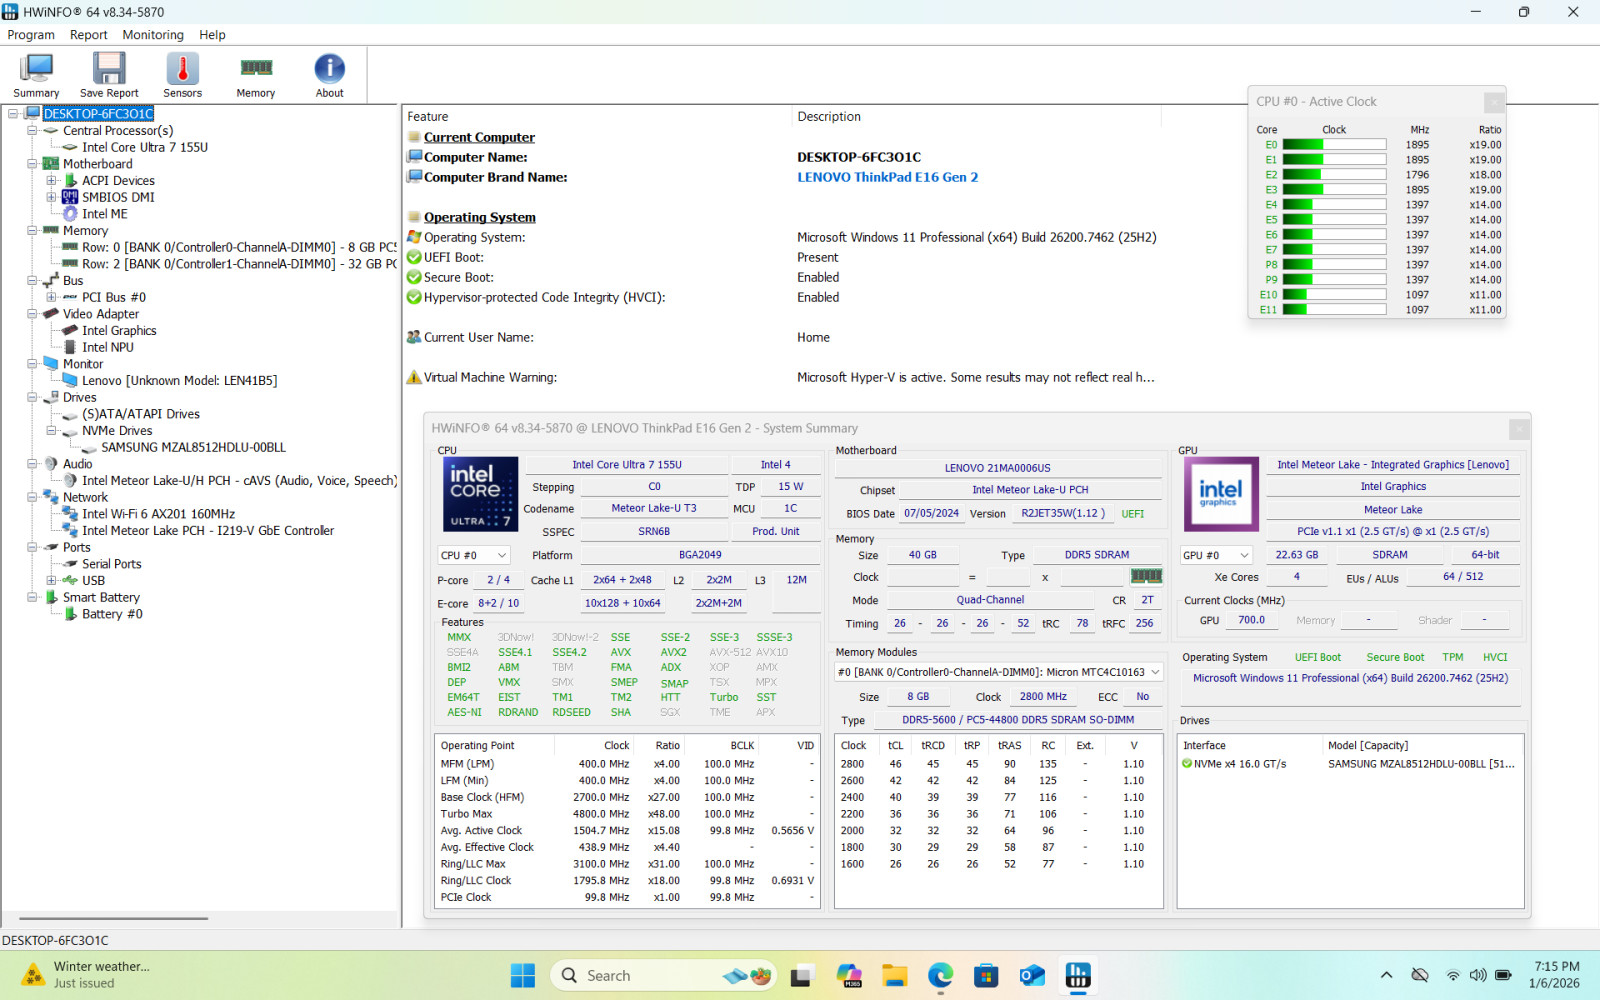The height and width of the screenshot is (1000, 1600).
Task: Click the P8 core clock bar
Action: click(1334, 265)
